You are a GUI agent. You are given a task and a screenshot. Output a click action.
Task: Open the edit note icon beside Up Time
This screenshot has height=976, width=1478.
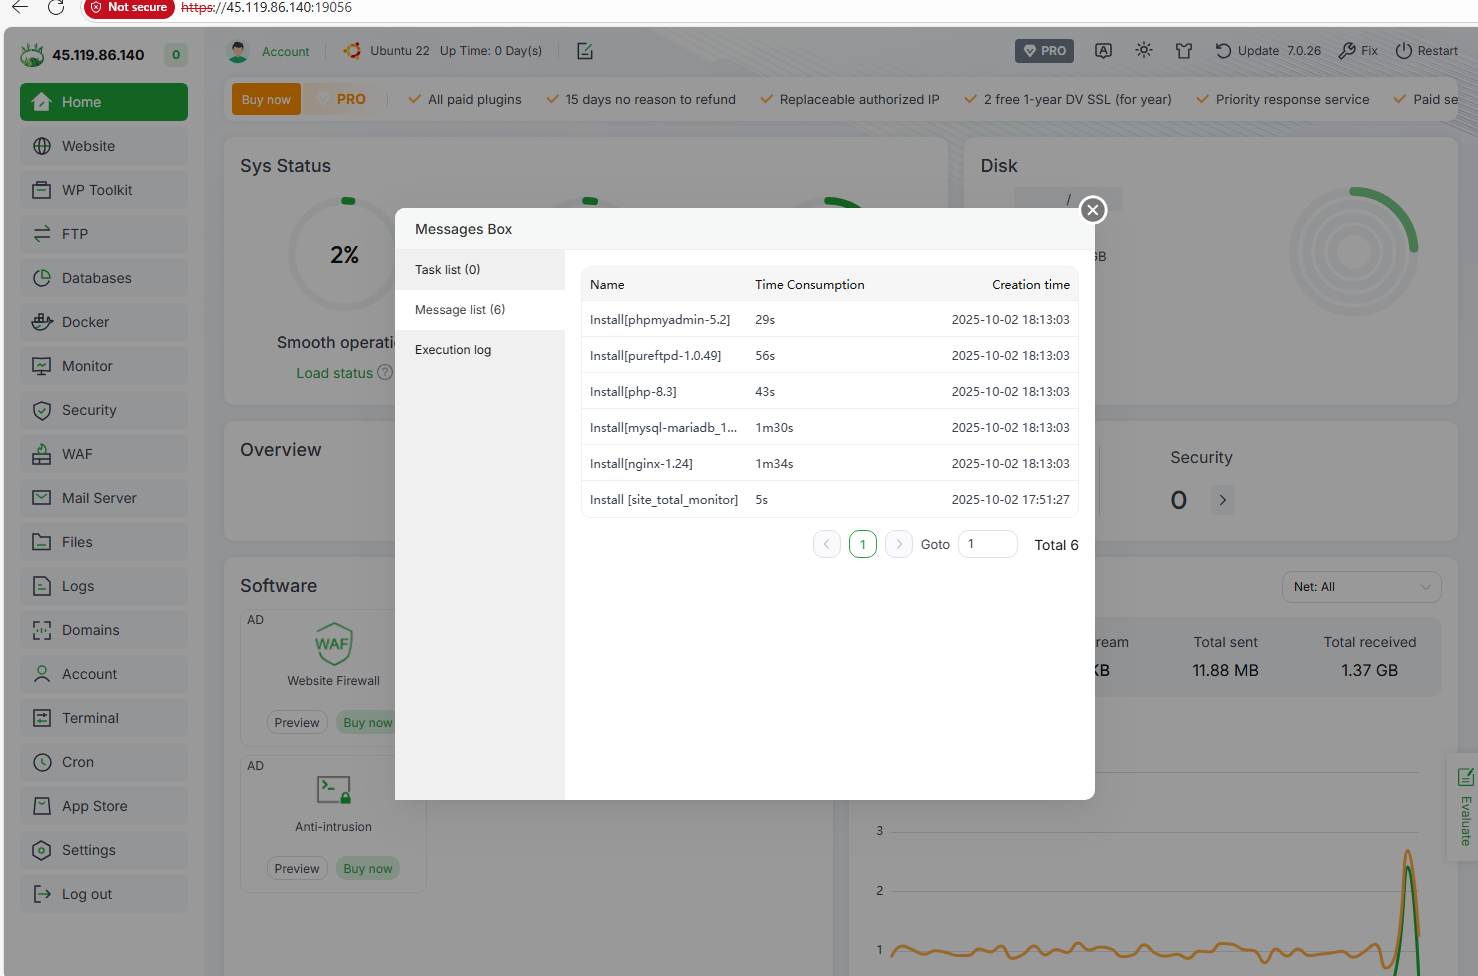coord(585,51)
